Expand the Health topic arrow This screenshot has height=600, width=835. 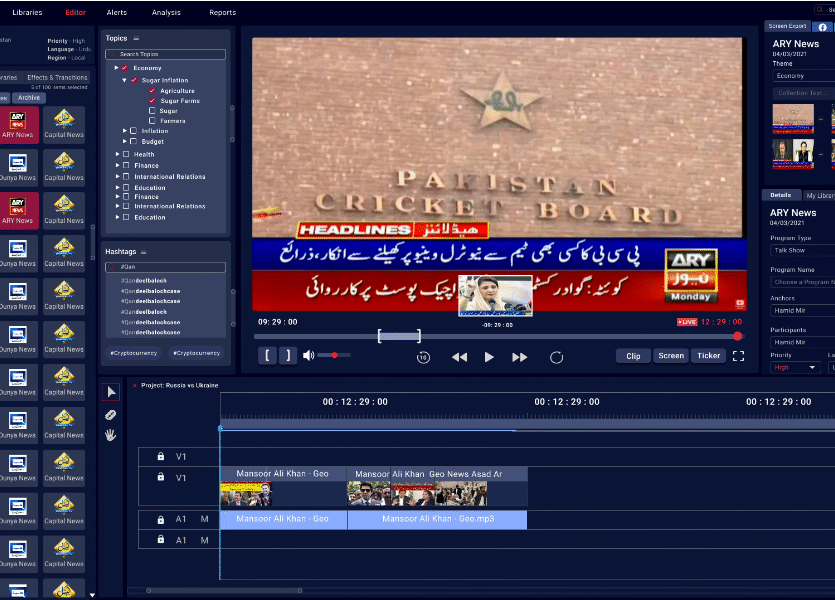click(x=117, y=154)
